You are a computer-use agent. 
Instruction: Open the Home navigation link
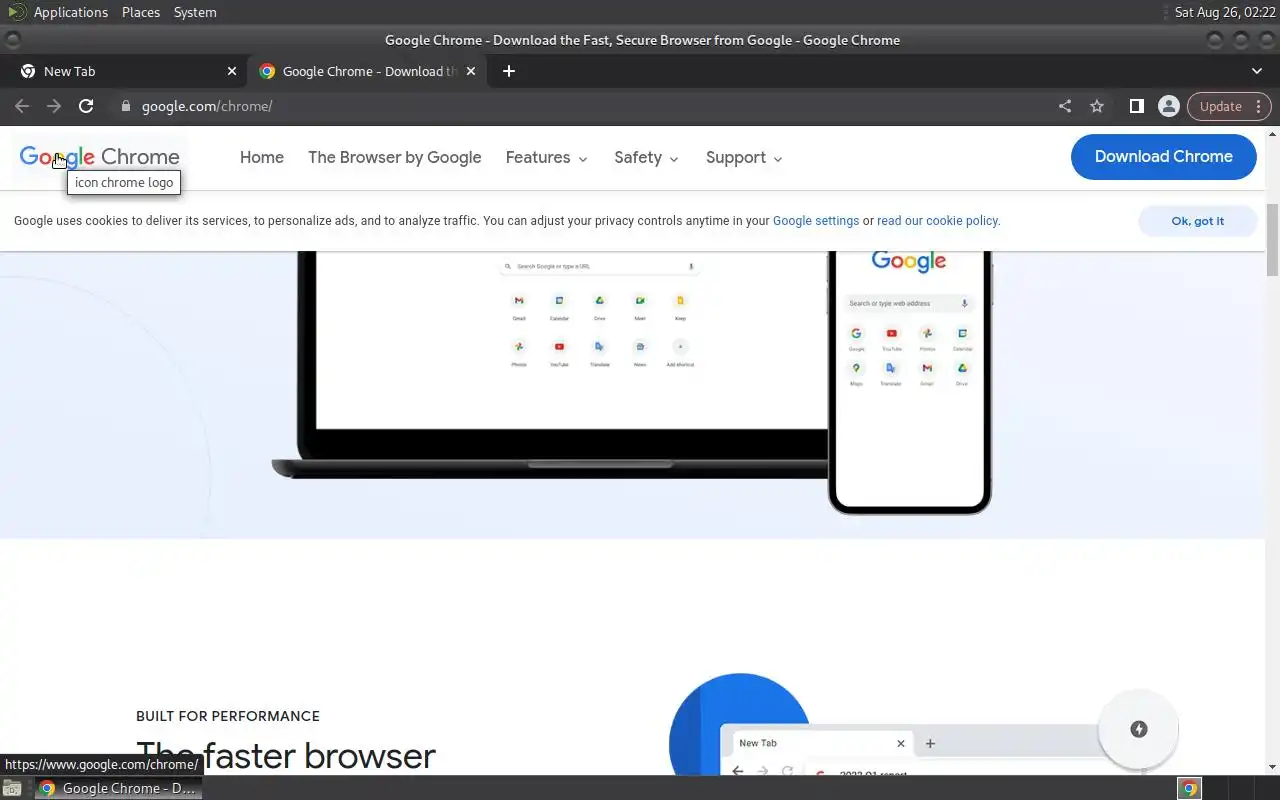(262, 157)
